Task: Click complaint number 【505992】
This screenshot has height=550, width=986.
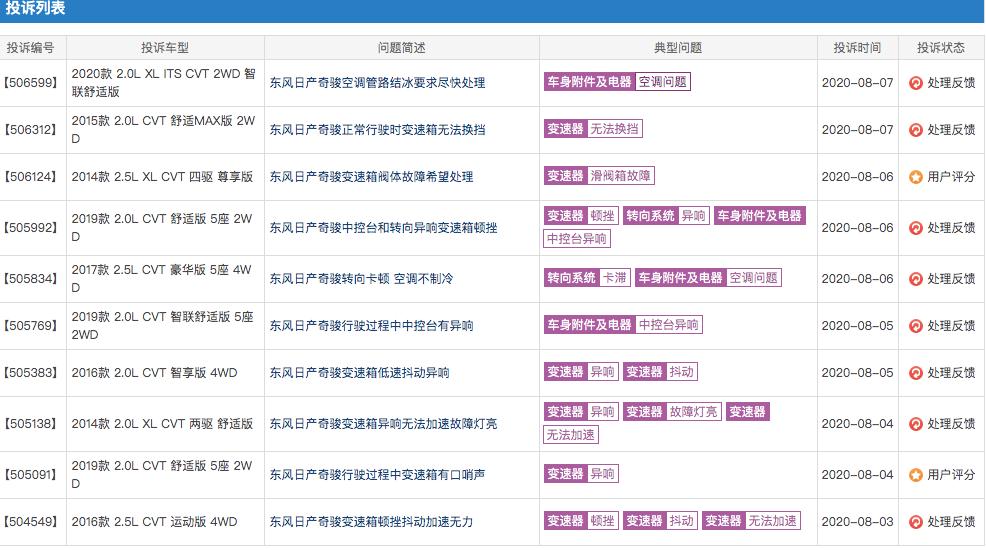Action: 30,228
